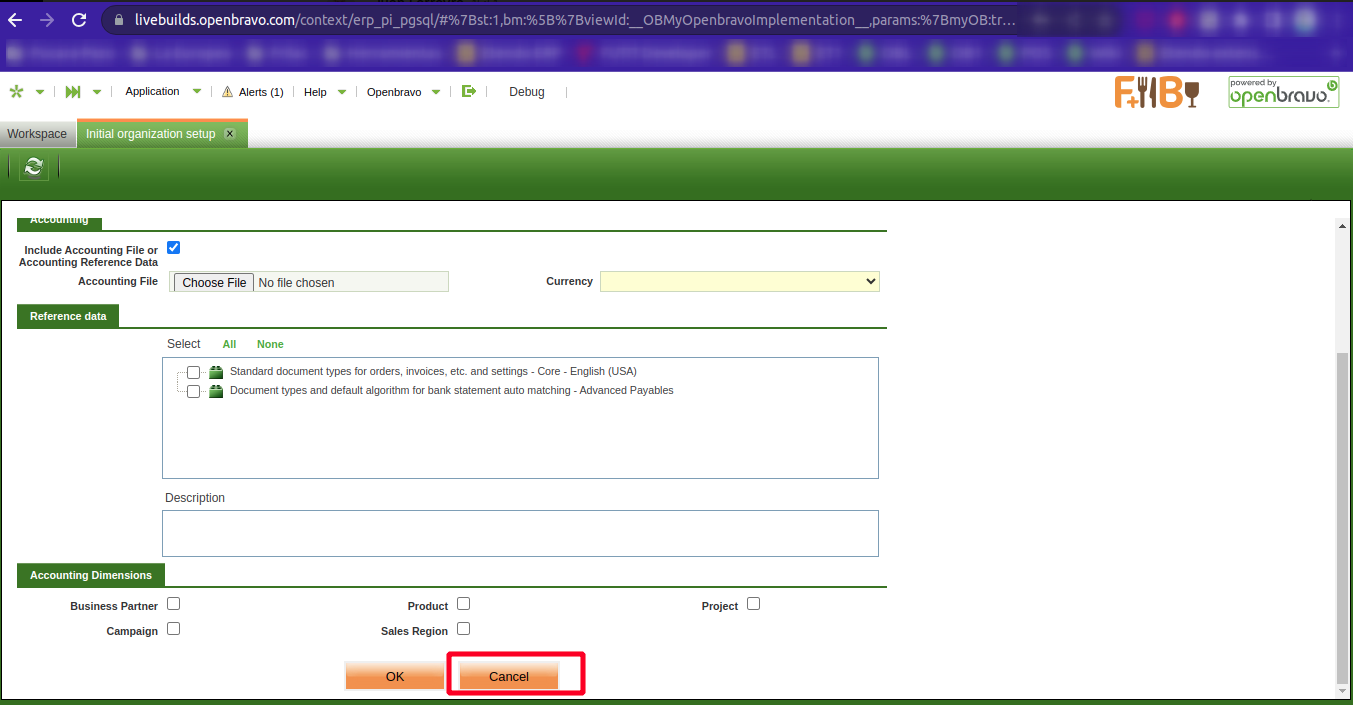Close the Initial organization setup tab
The height and width of the screenshot is (705, 1353).
point(230,134)
